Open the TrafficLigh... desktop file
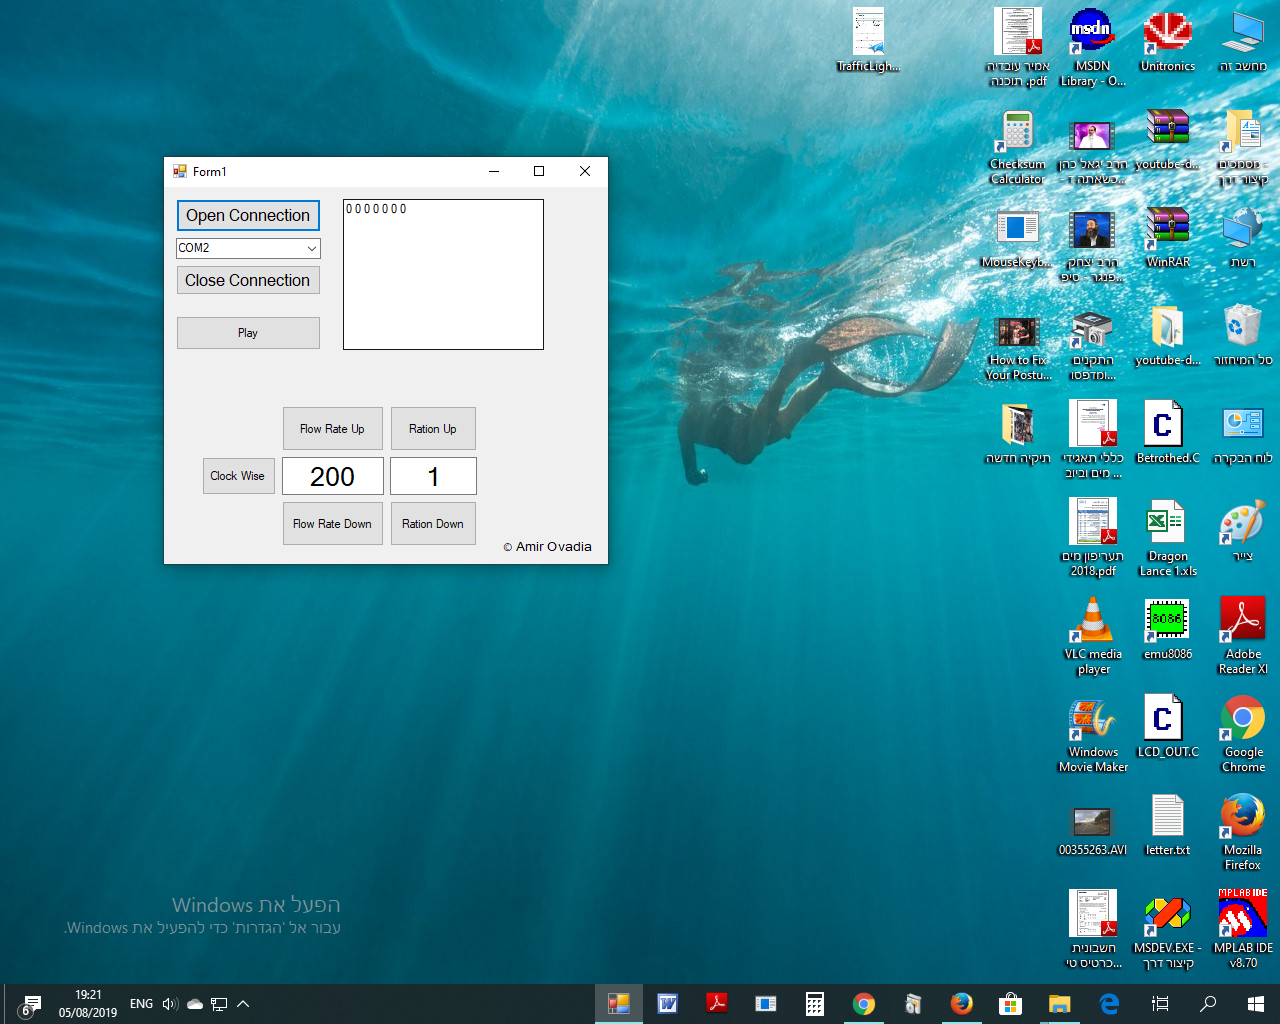This screenshot has height=1024, width=1280. pos(868,40)
